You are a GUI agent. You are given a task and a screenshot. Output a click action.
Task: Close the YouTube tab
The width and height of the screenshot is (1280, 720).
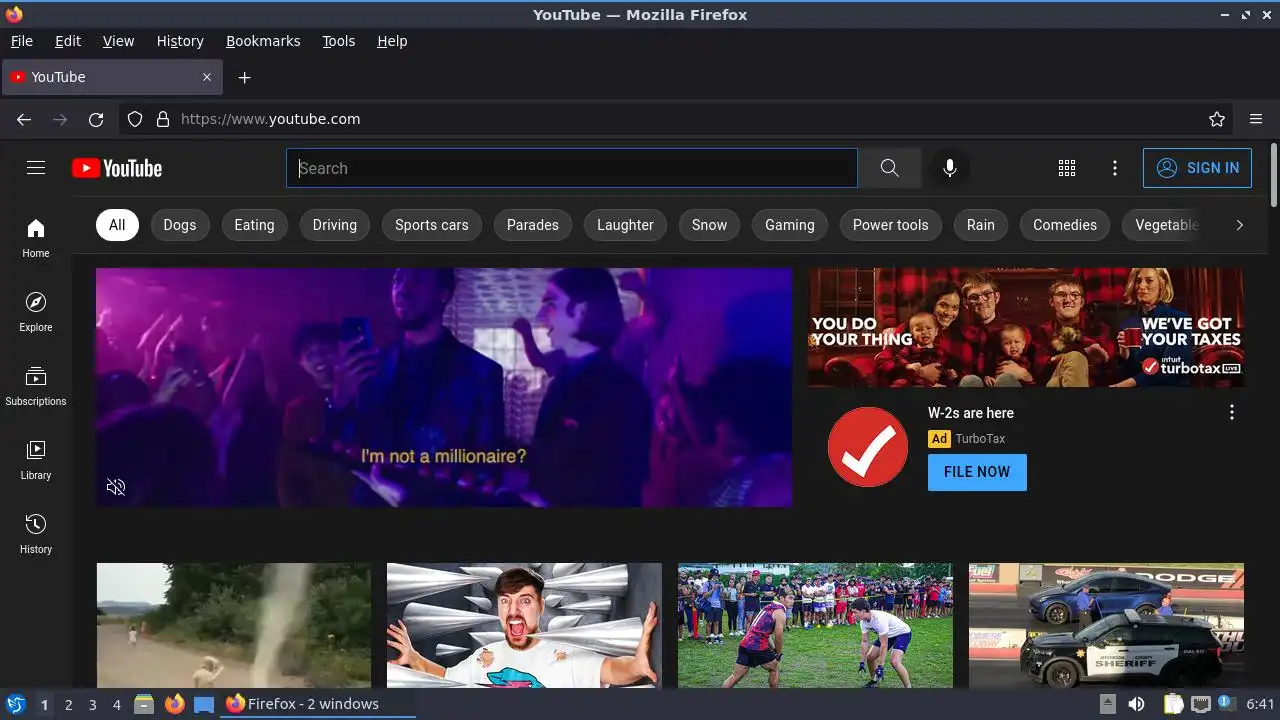click(x=207, y=77)
